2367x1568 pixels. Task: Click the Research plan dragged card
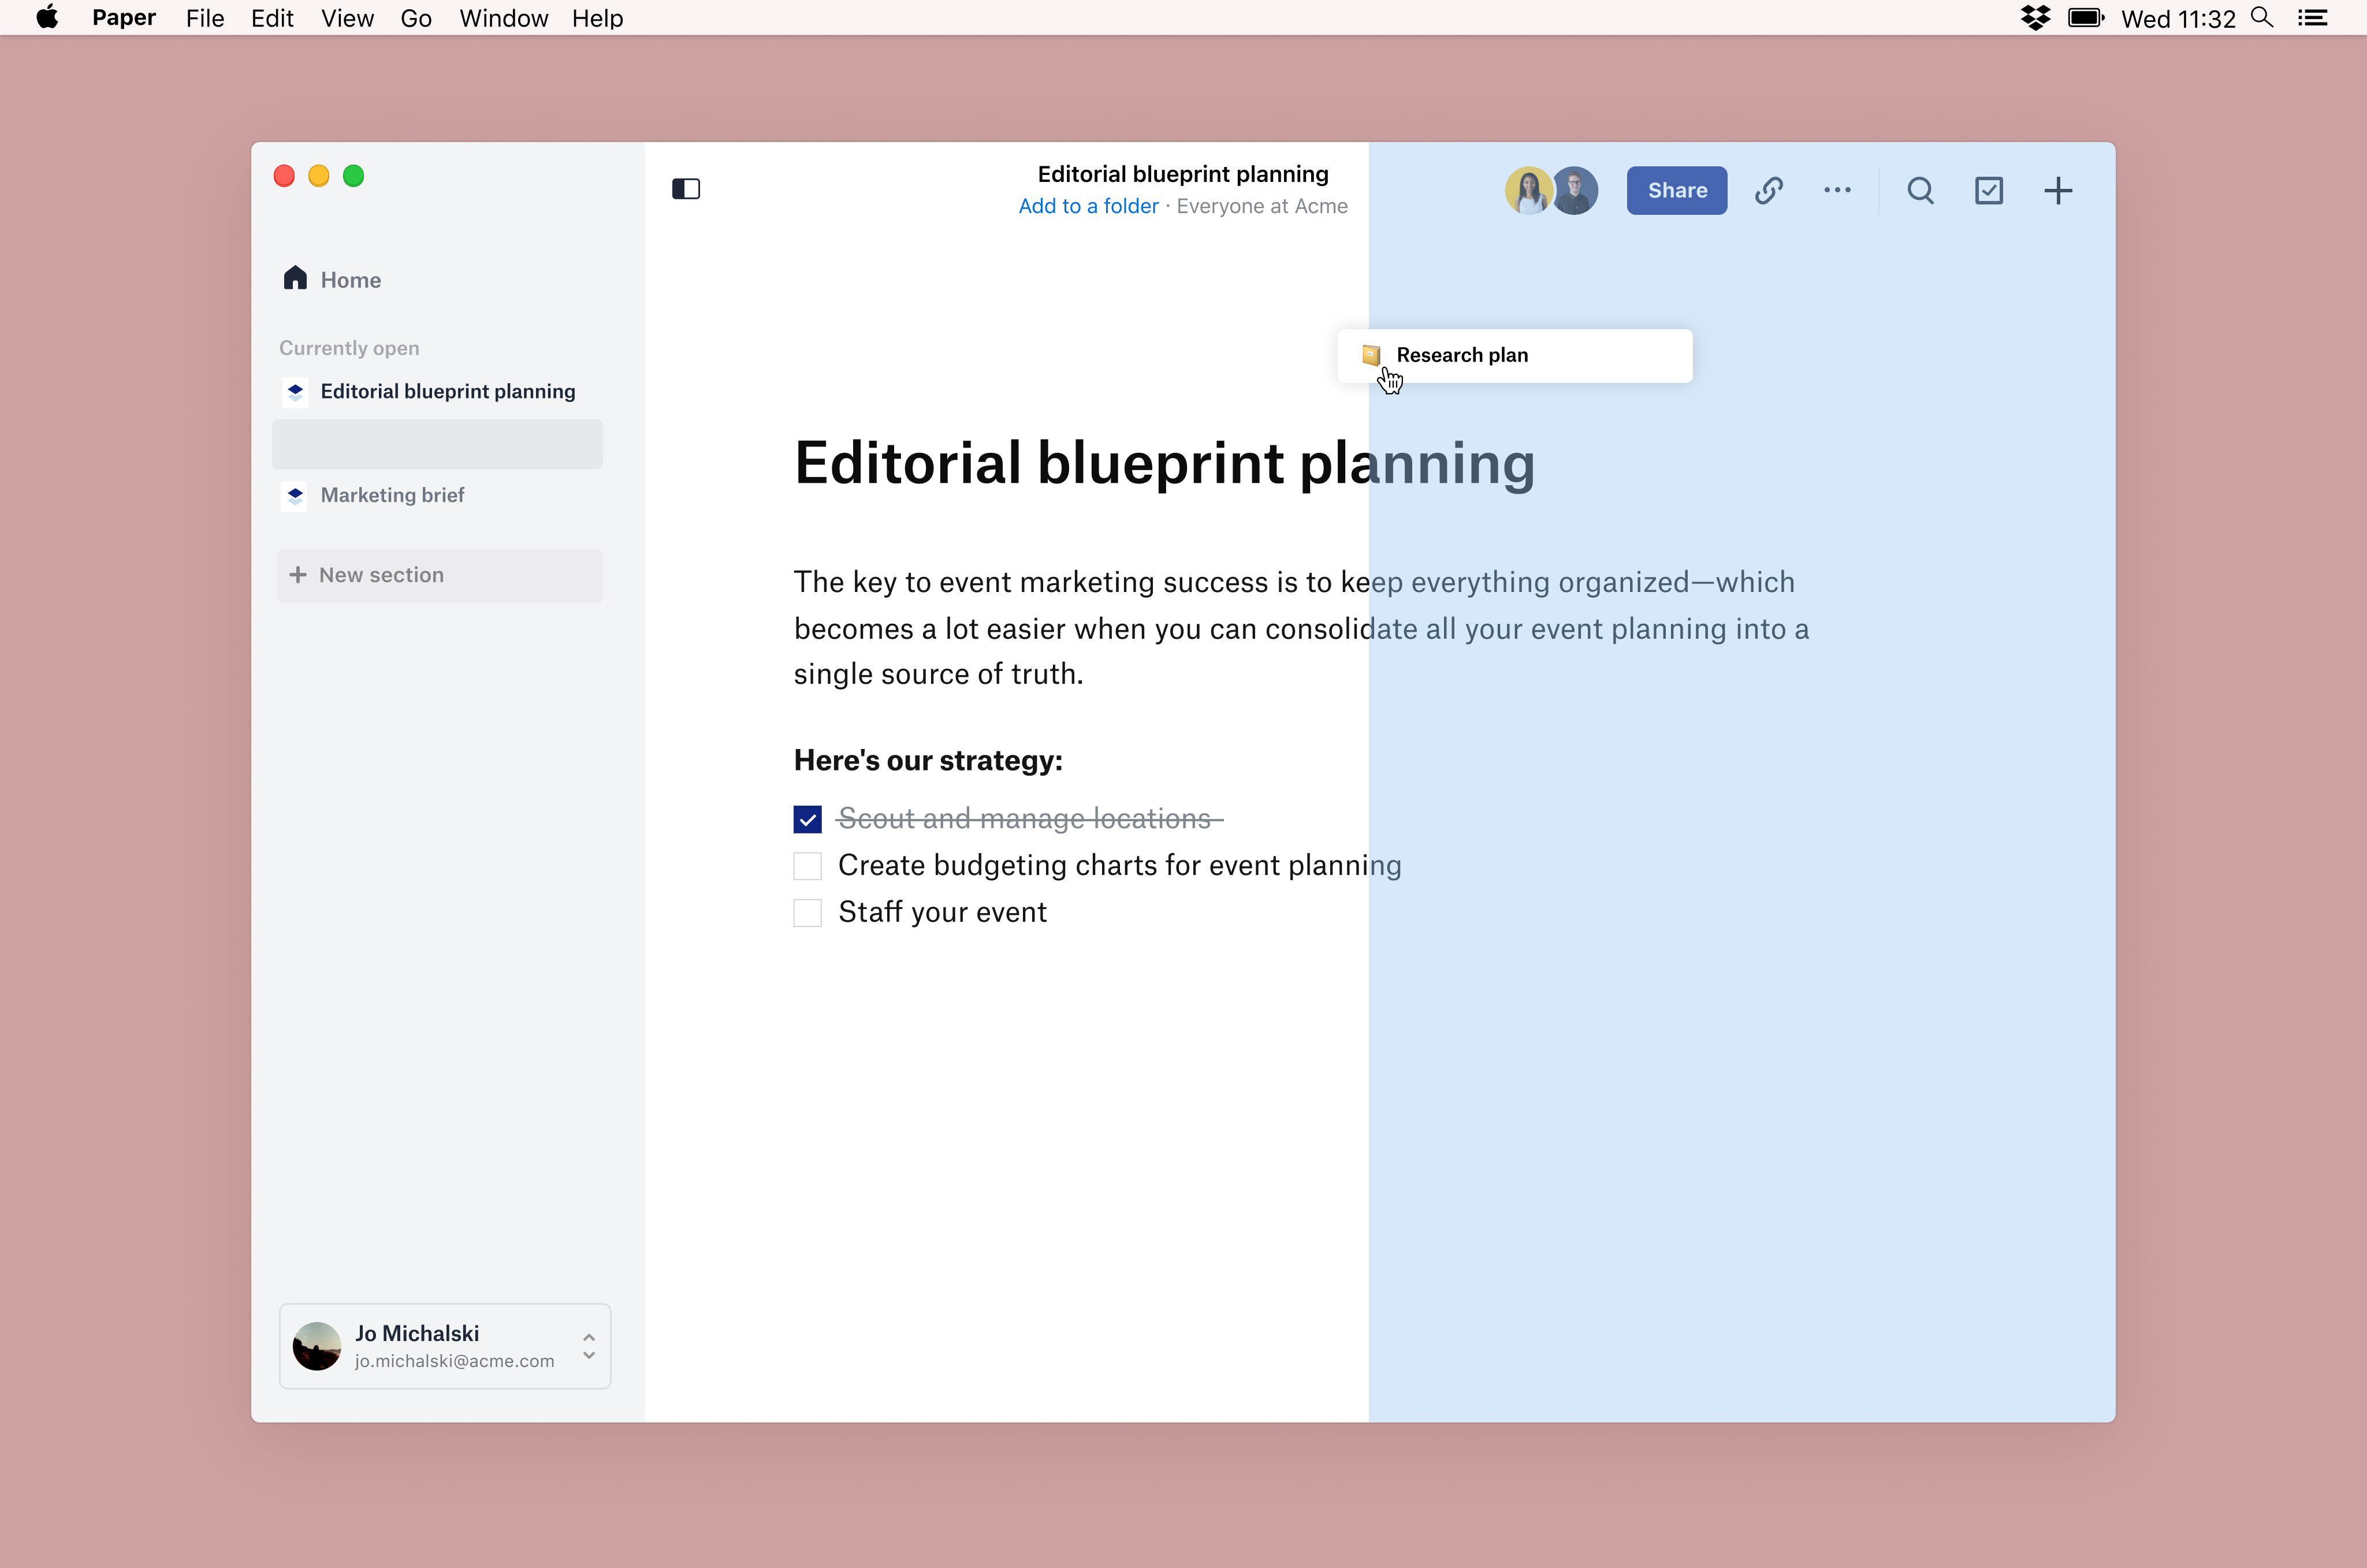[1515, 355]
